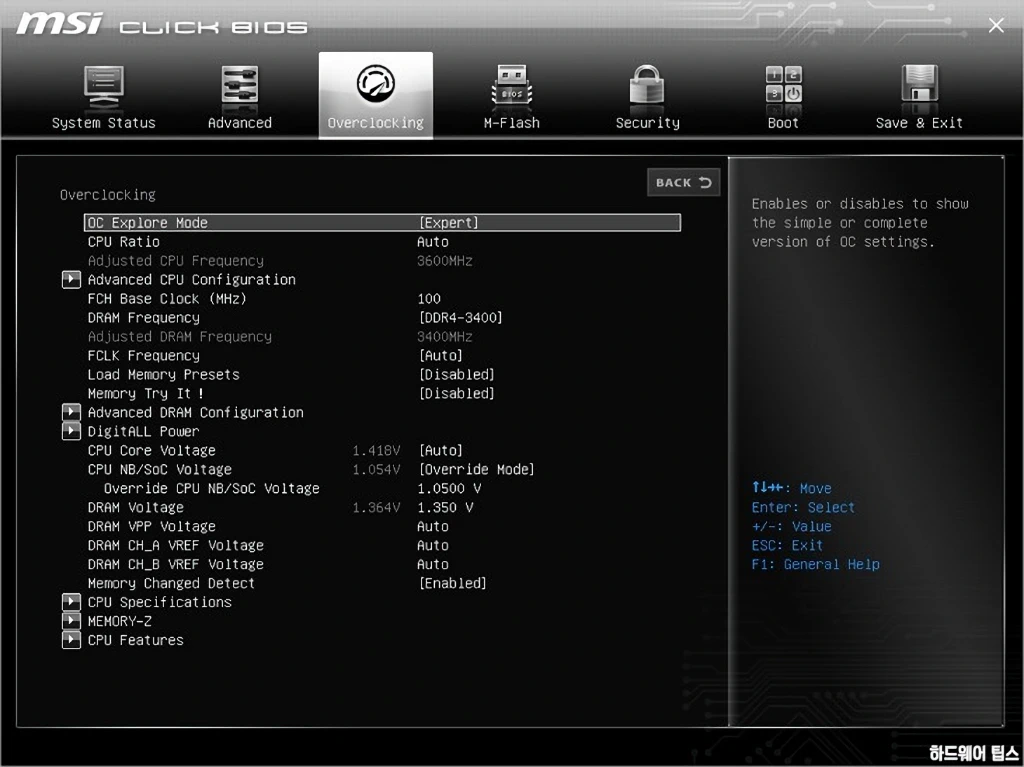This screenshot has height=767, width=1024.
Task: Select Memory Changed Detect label
Action: 171,583
